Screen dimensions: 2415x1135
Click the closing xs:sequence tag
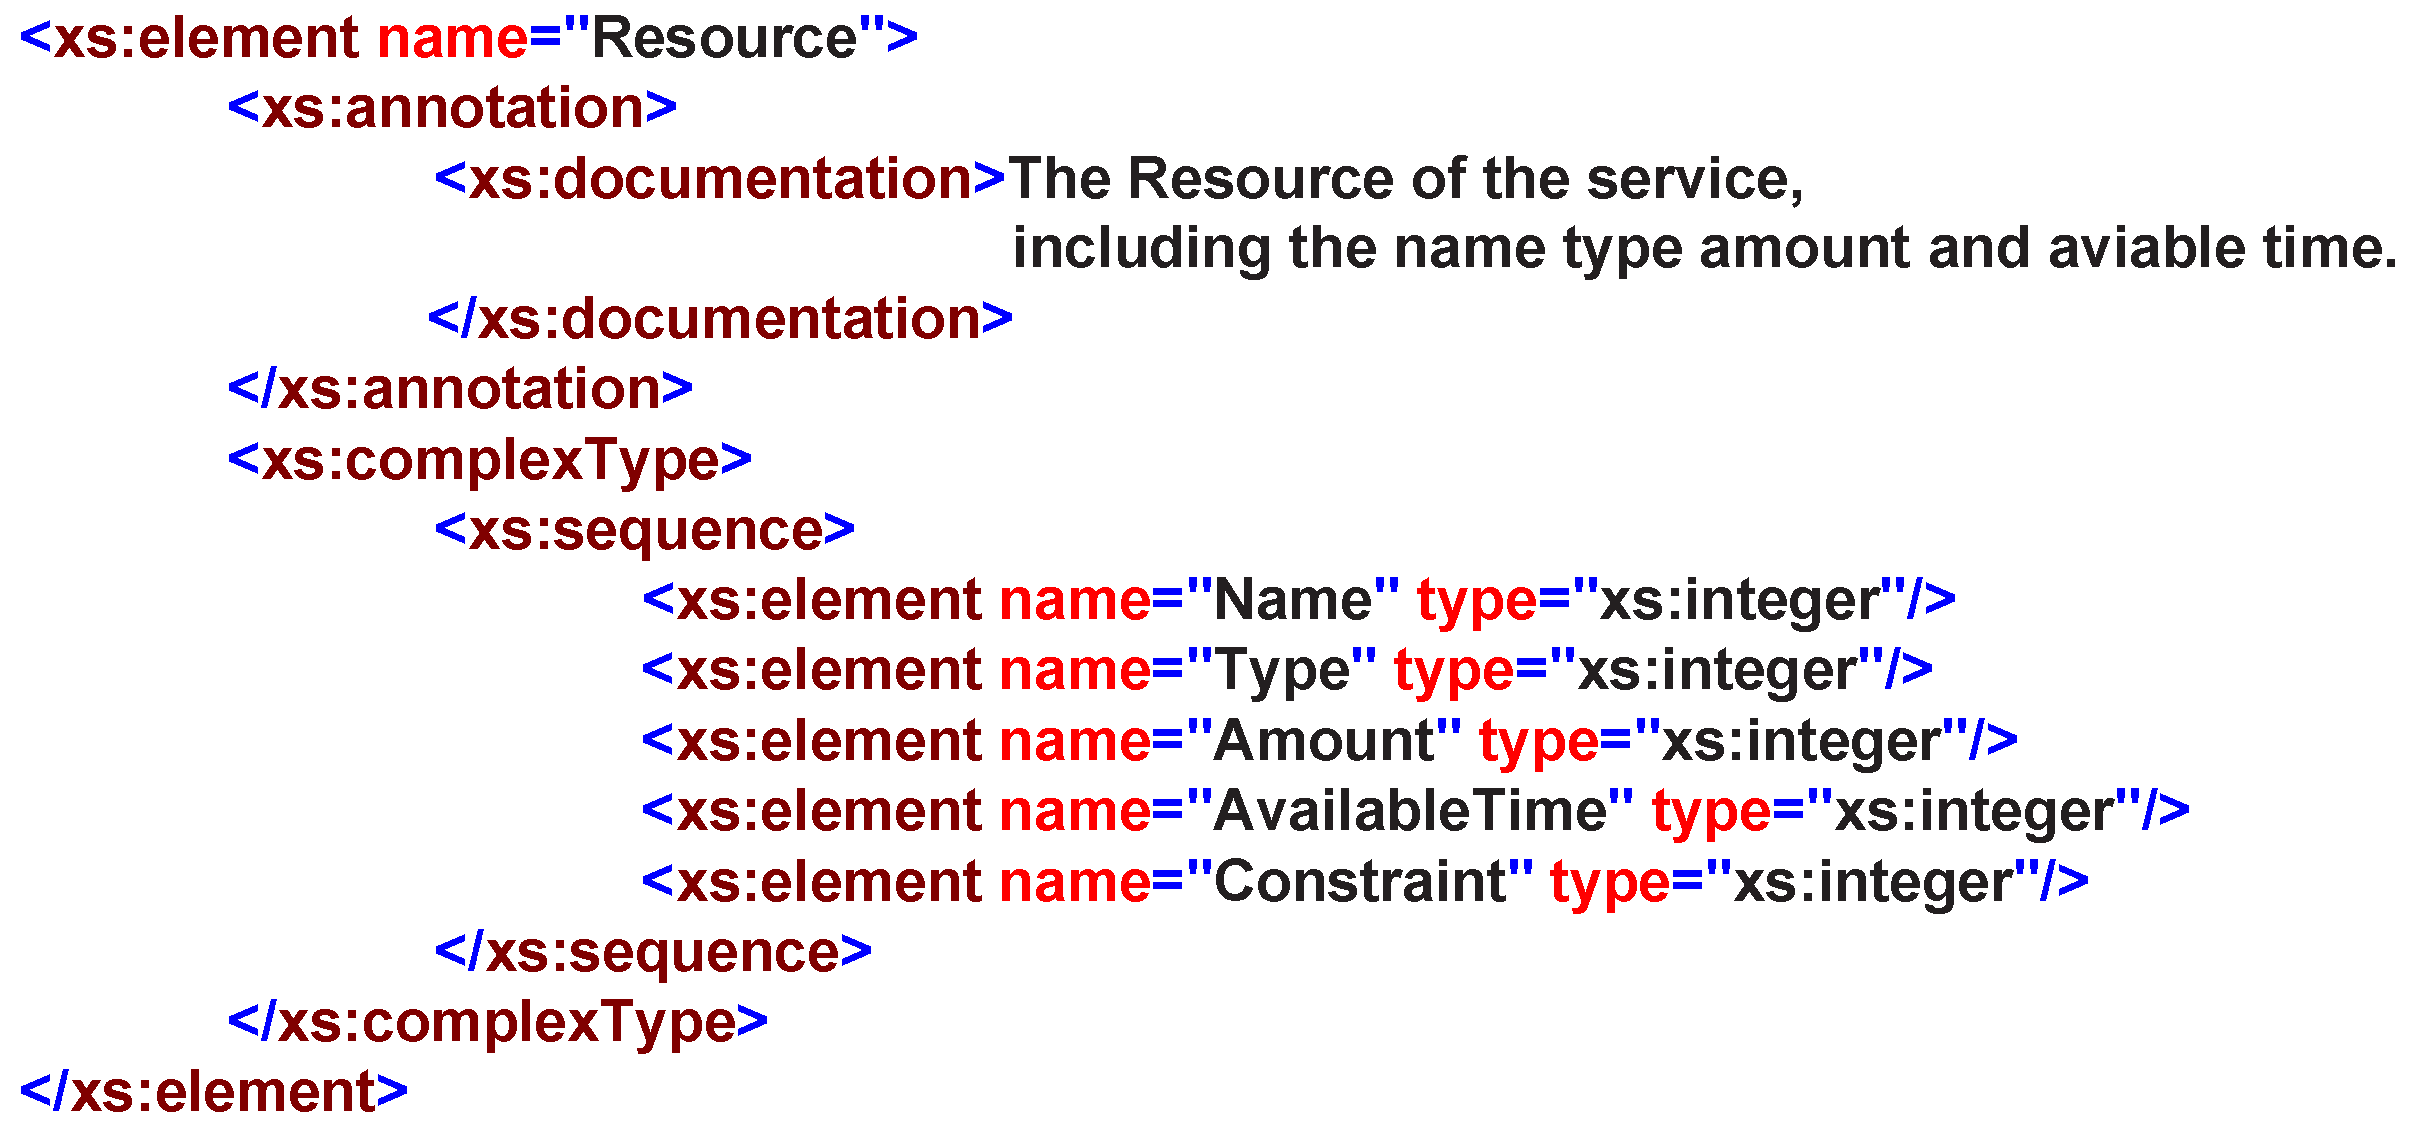click(653, 952)
